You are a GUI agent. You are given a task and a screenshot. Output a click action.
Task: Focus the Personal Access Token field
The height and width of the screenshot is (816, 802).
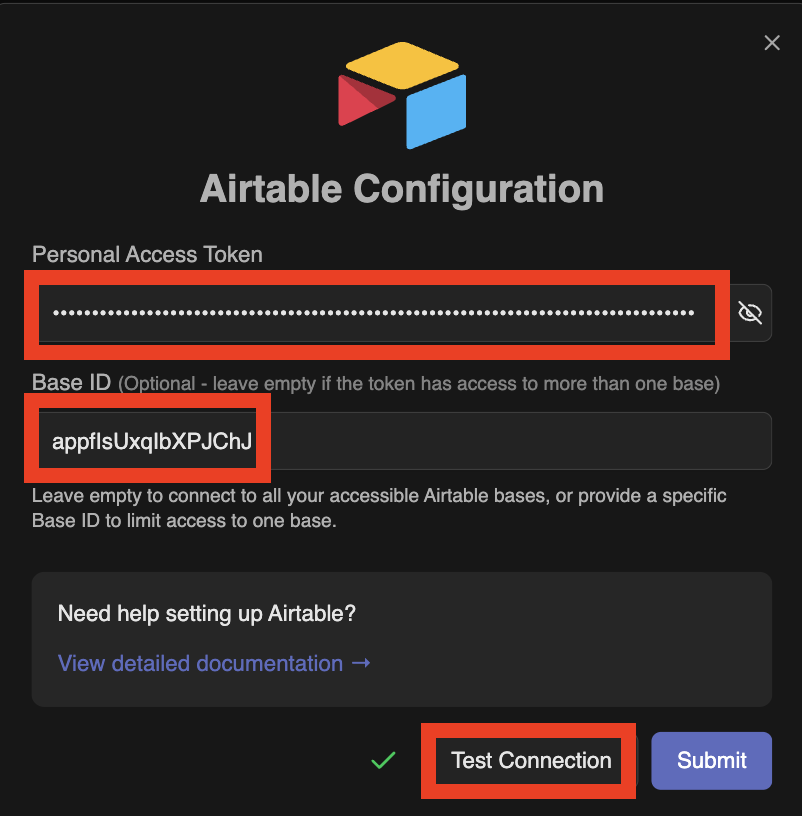pyautogui.click(x=376, y=313)
